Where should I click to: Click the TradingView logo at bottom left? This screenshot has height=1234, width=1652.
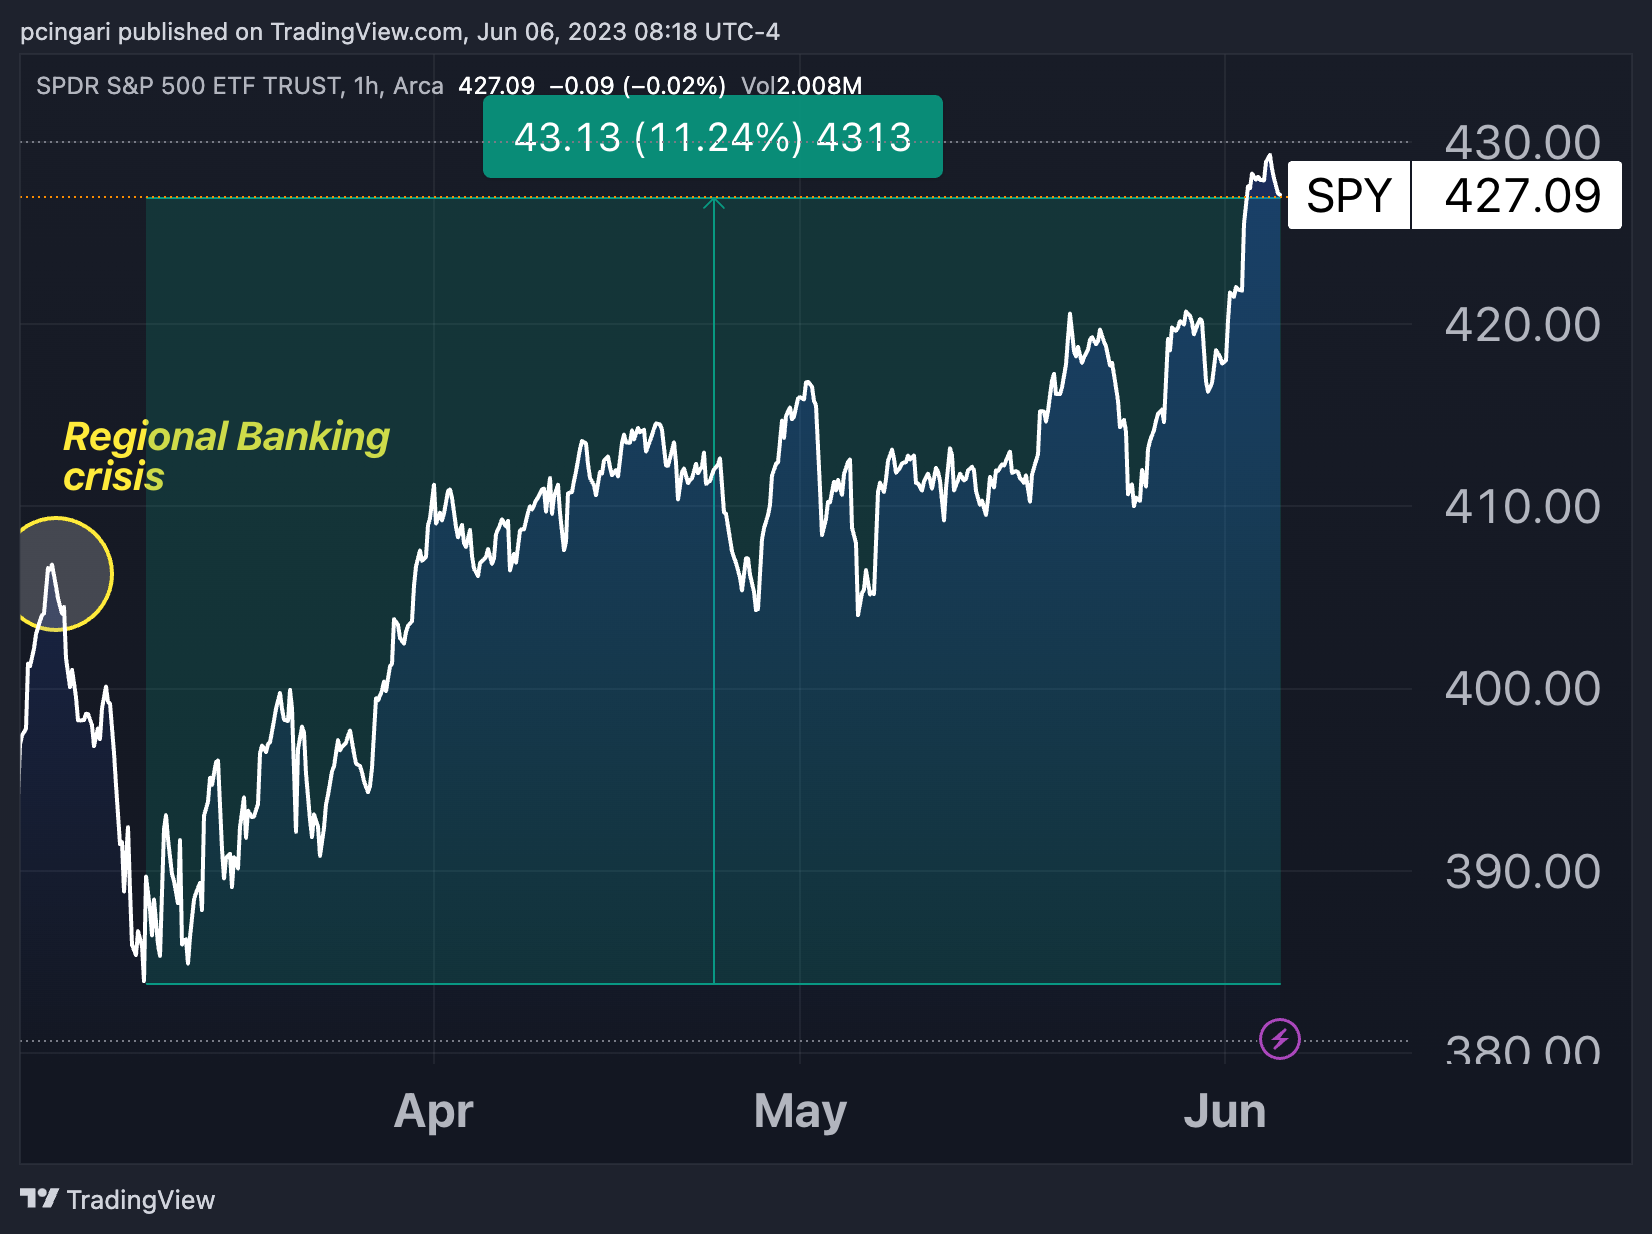coord(118,1199)
